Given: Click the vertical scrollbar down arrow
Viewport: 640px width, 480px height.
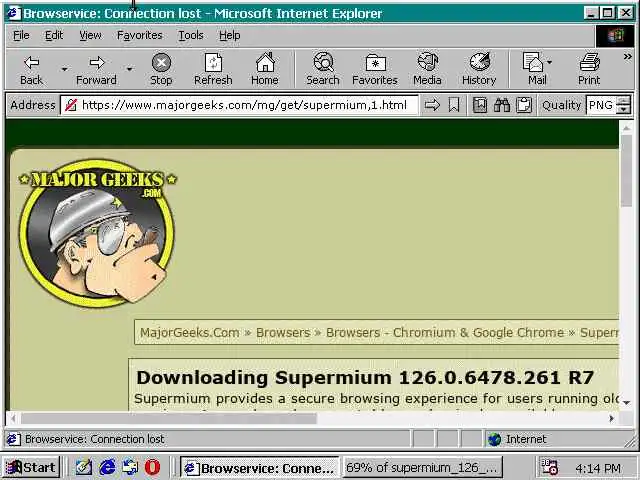Looking at the screenshot, I should [x=626, y=403].
